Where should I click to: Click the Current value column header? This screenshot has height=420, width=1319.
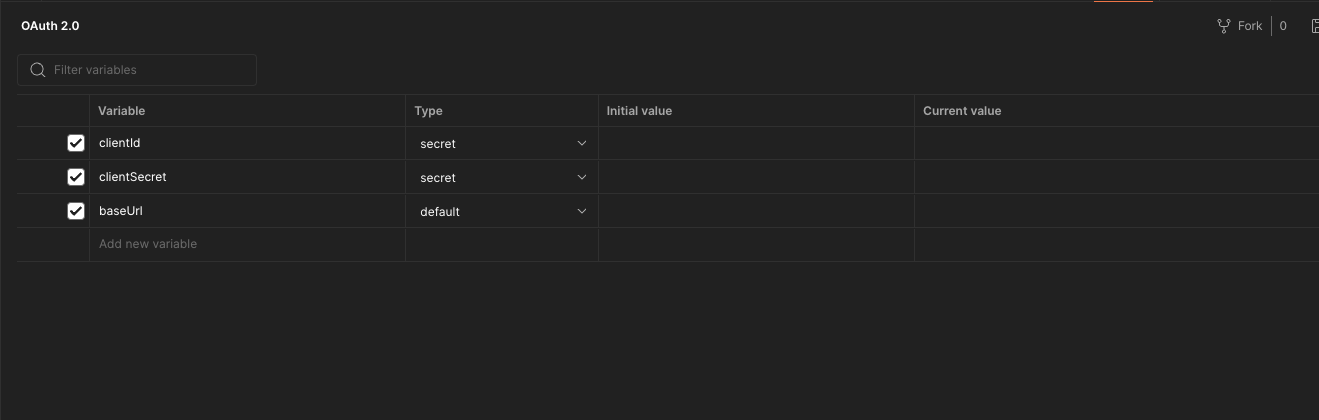pyautogui.click(x=962, y=111)
